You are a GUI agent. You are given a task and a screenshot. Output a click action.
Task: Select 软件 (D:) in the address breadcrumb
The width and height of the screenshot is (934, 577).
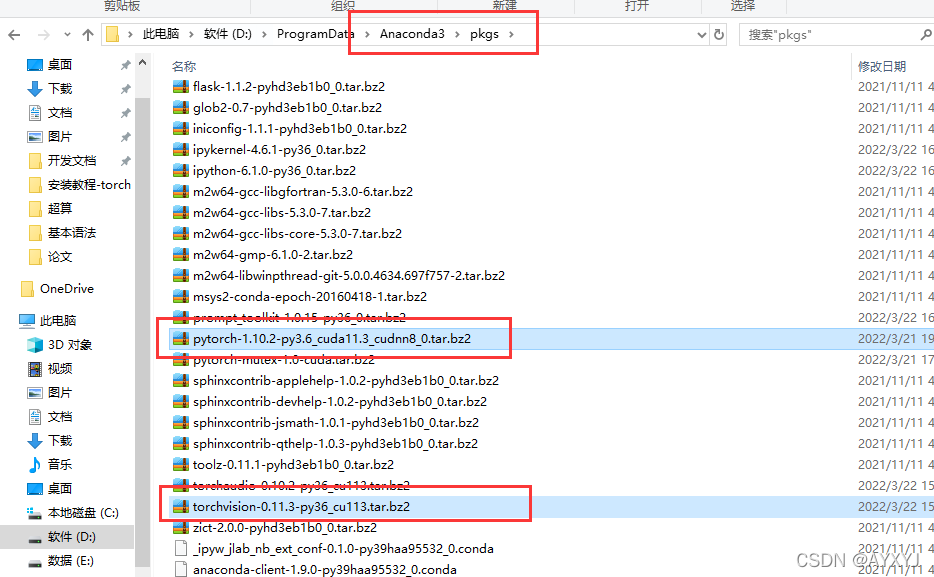(228, 34)
